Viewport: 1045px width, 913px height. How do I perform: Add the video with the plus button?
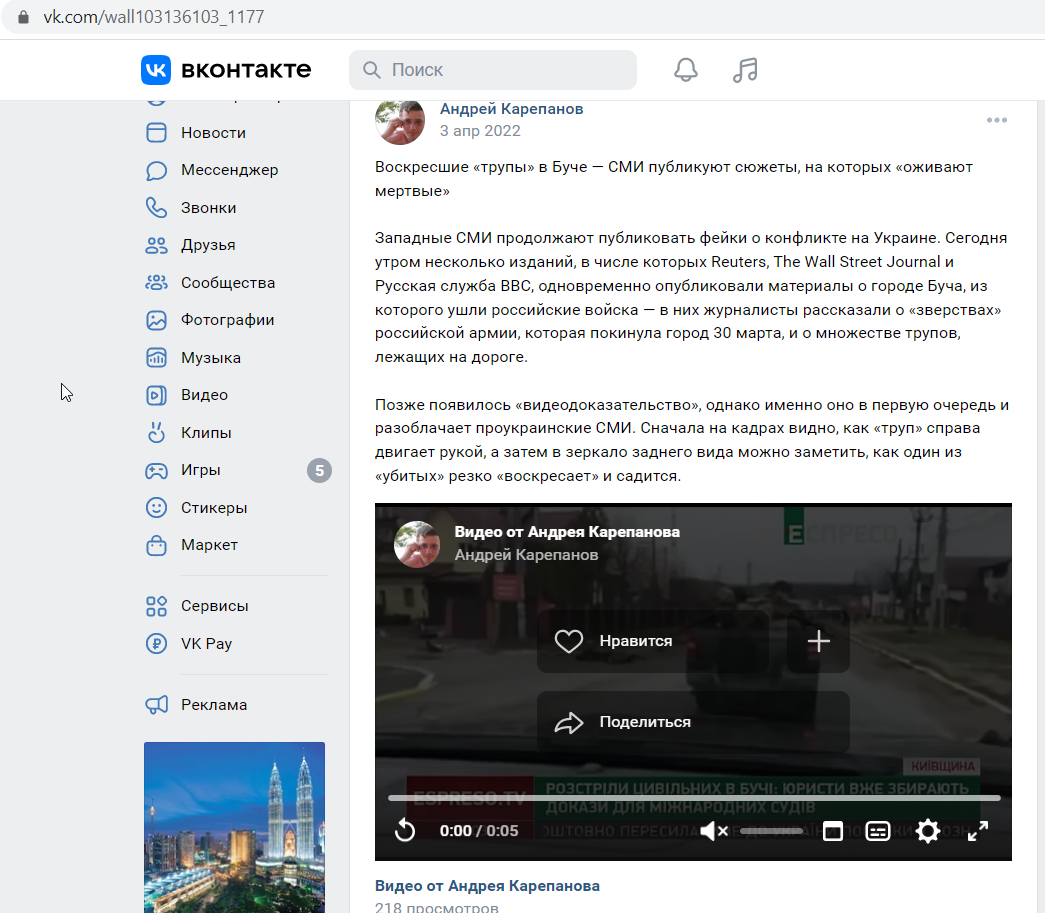[x=818, y=641]
